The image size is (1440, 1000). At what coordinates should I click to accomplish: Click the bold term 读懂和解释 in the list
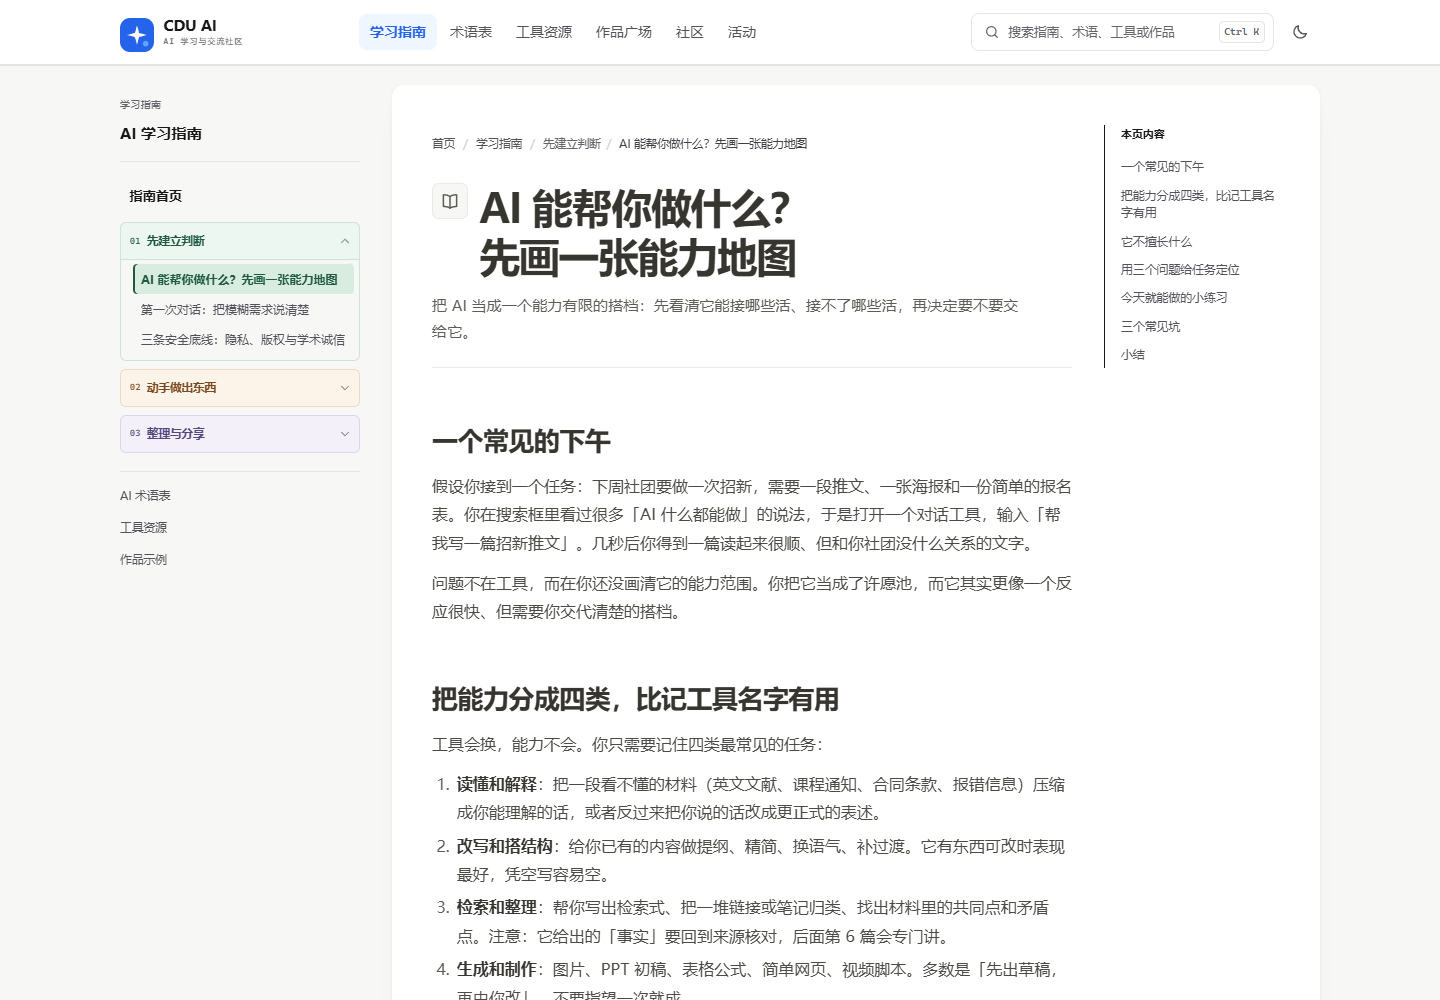[x=497, y=785]
